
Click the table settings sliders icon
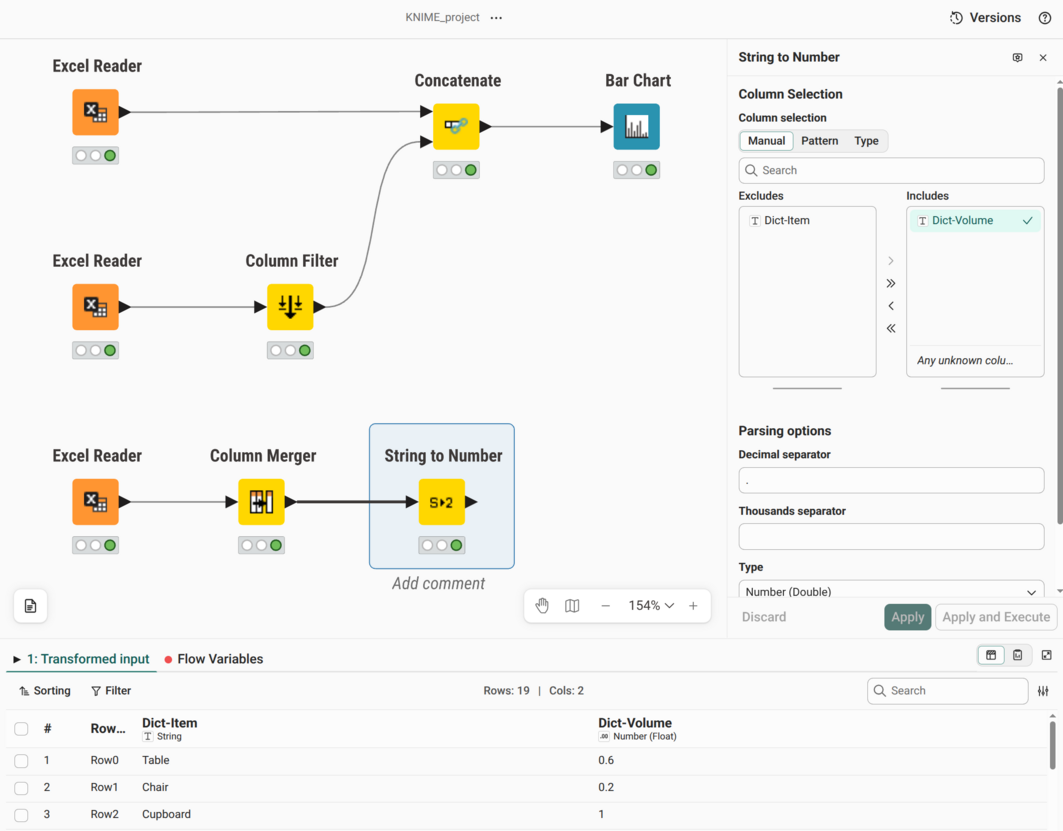pyautogui.click(x=1043, y=691)
